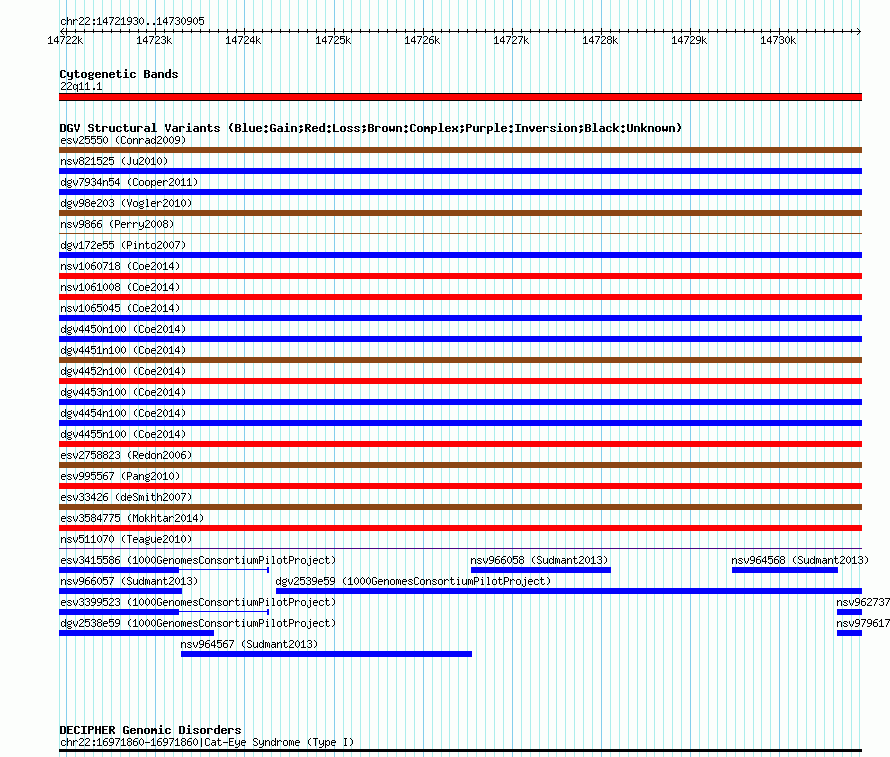This screenshot has height=757, width=890.
Task: Click the black Cat-Eye Syndrome region bar
Action: (460, 751)
